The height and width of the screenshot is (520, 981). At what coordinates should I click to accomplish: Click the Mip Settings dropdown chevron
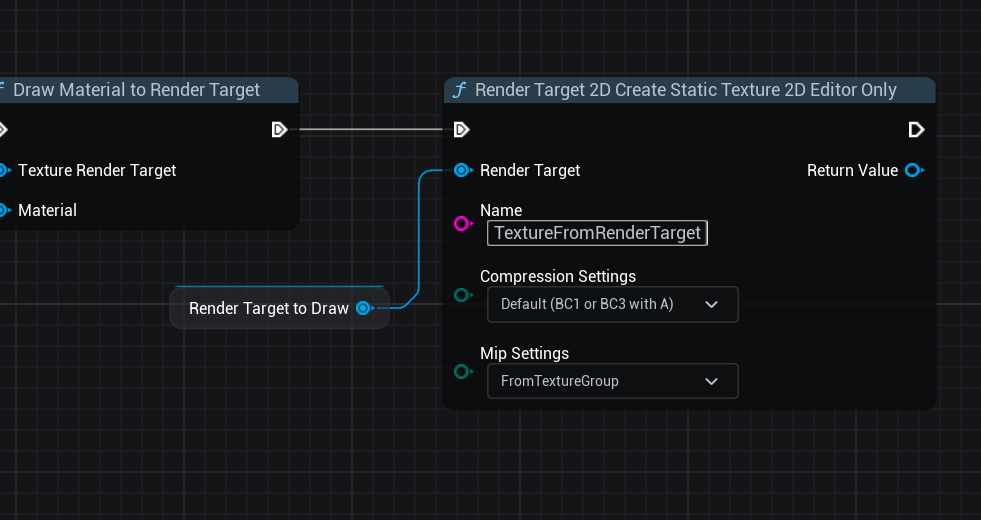click(x=711, y=381)
